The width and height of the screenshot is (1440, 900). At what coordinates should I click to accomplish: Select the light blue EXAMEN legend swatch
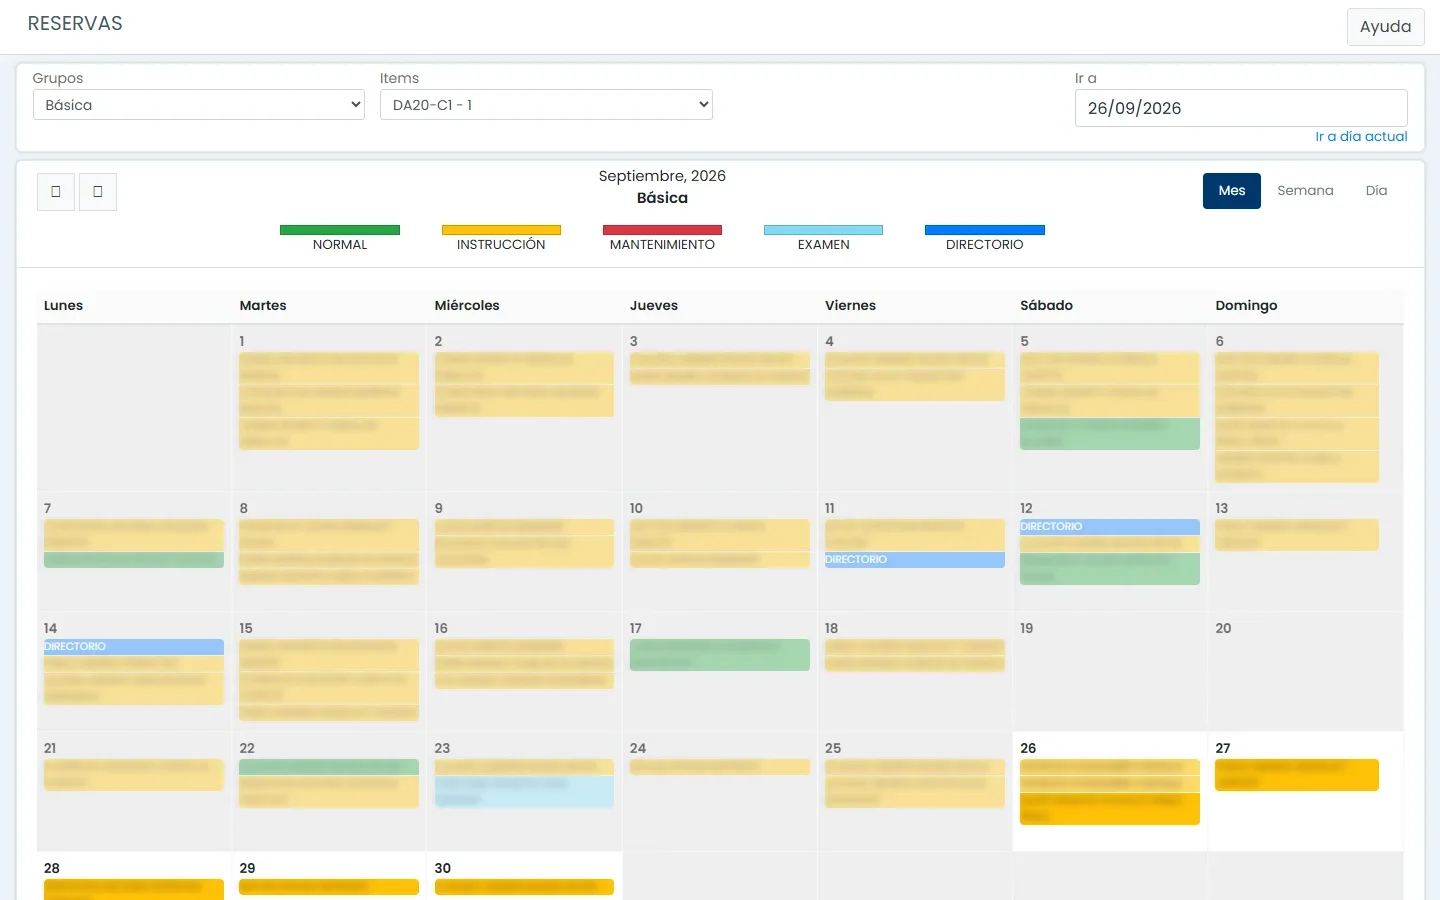click(823, 230)
